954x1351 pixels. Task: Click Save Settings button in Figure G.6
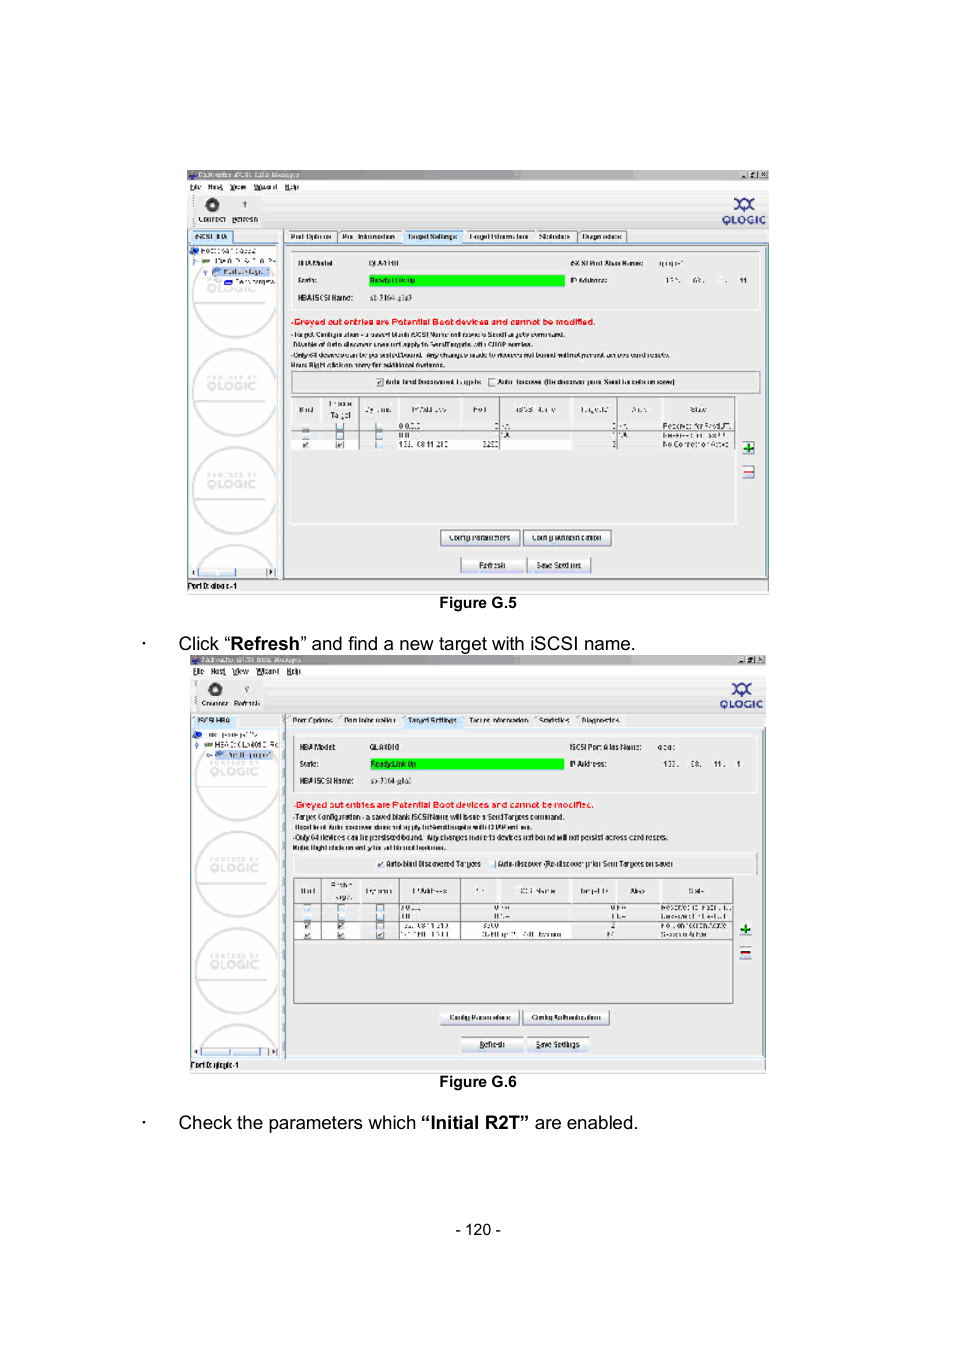point(558,1045)
